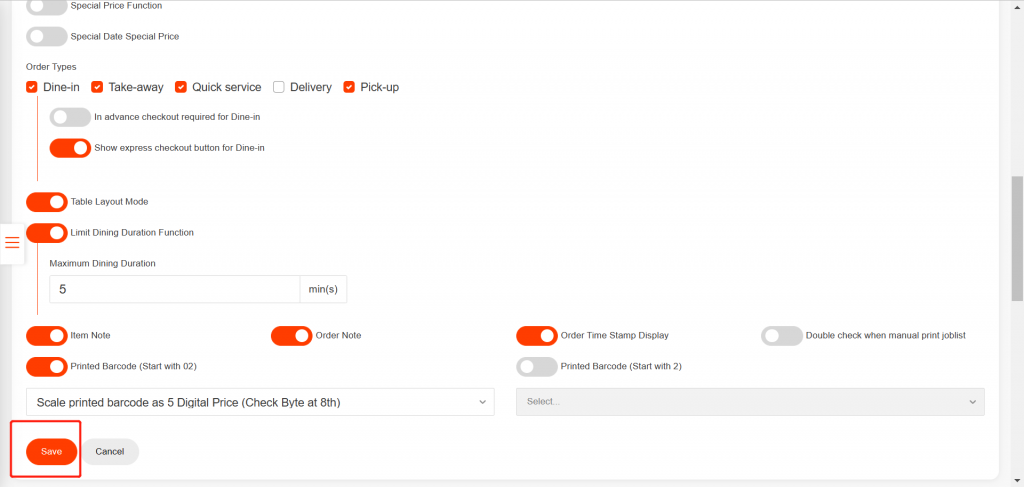This screenshot has height=487, width=1024.
Task: Toggle the Item Note switch
Action: pyautogui.click(x=46, y=336)
